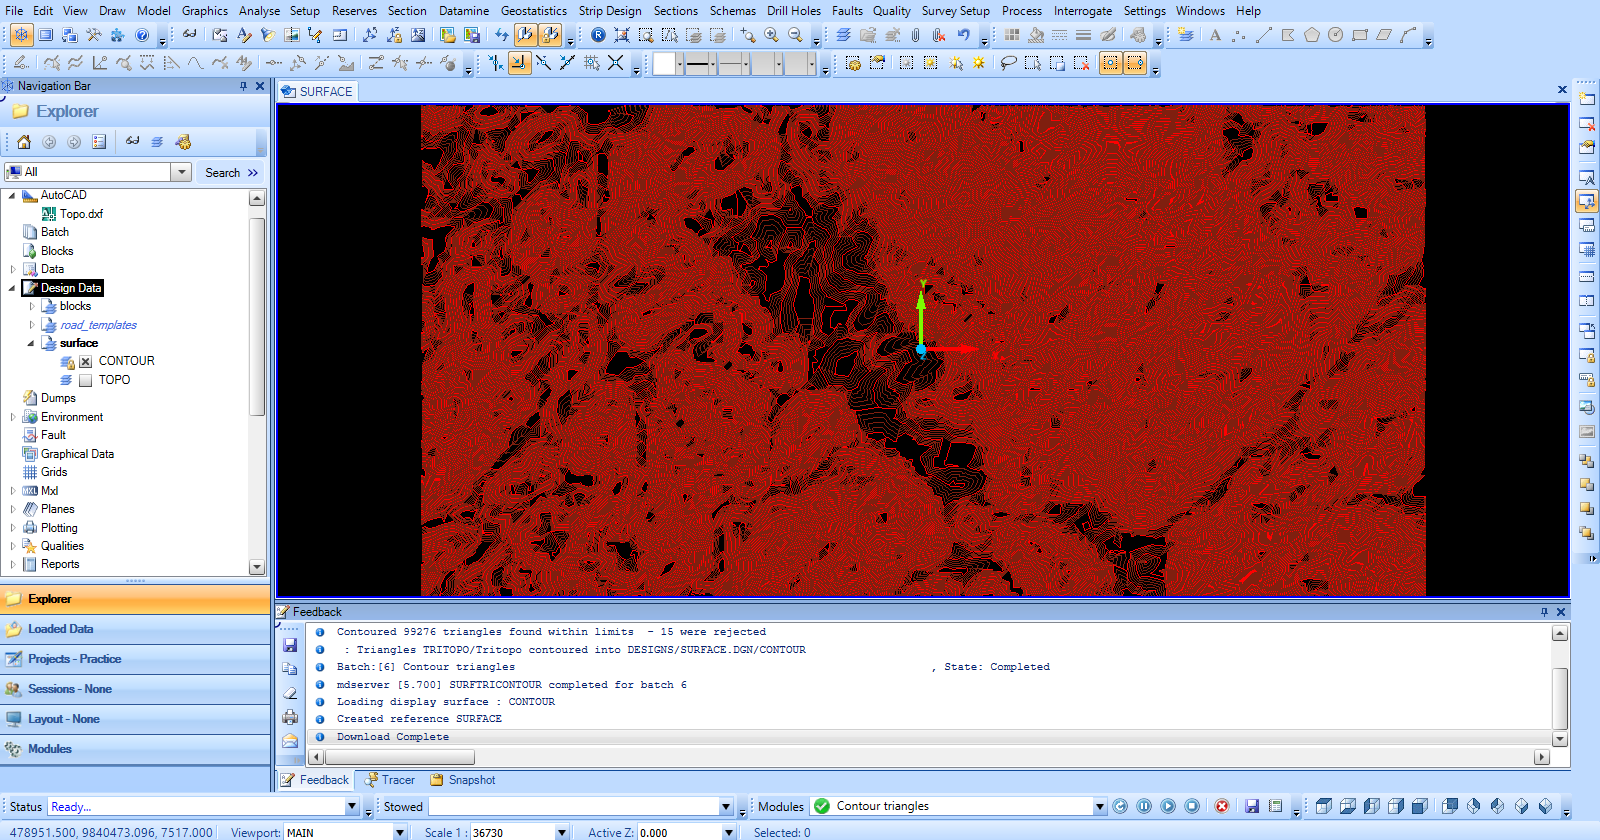Screen dimensions: 1600x840
Task: Select the Undo arrow icon in toolbar
Action: point(963,35)
